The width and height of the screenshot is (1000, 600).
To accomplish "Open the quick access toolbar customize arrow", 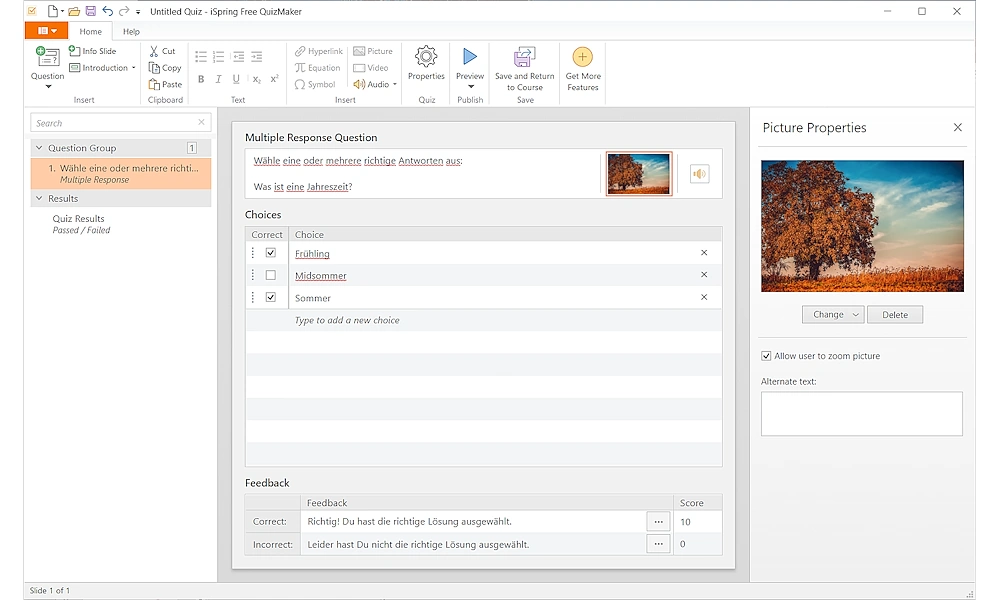I will [x=138, y=12].
